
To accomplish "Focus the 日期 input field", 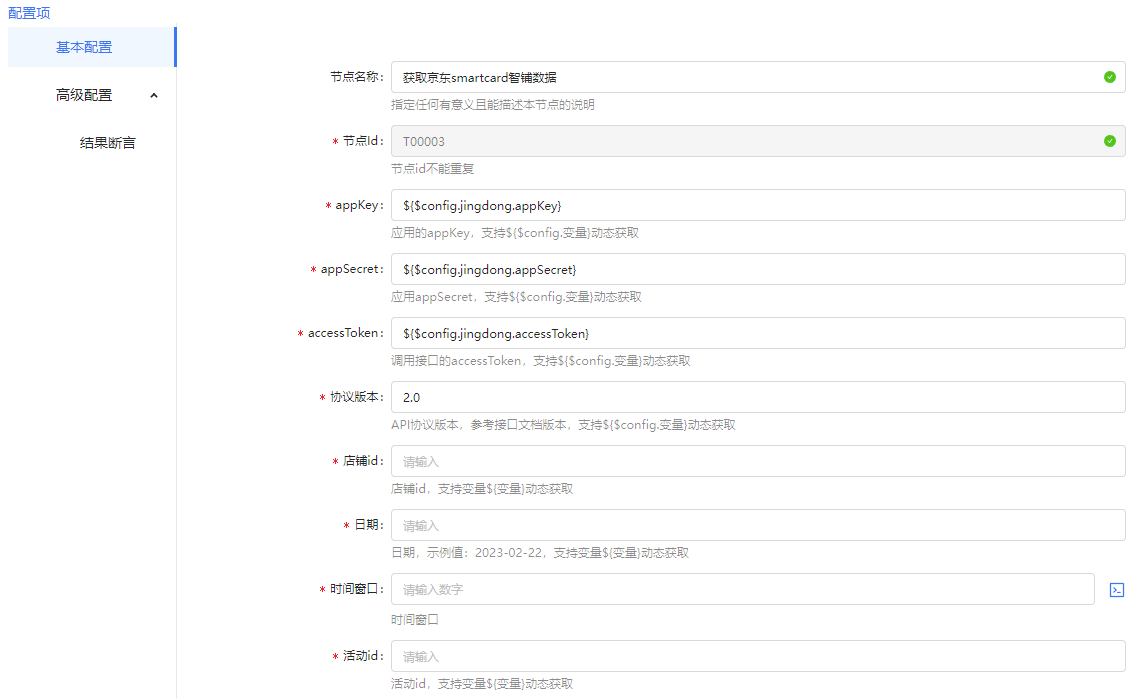I will [757, 525].
